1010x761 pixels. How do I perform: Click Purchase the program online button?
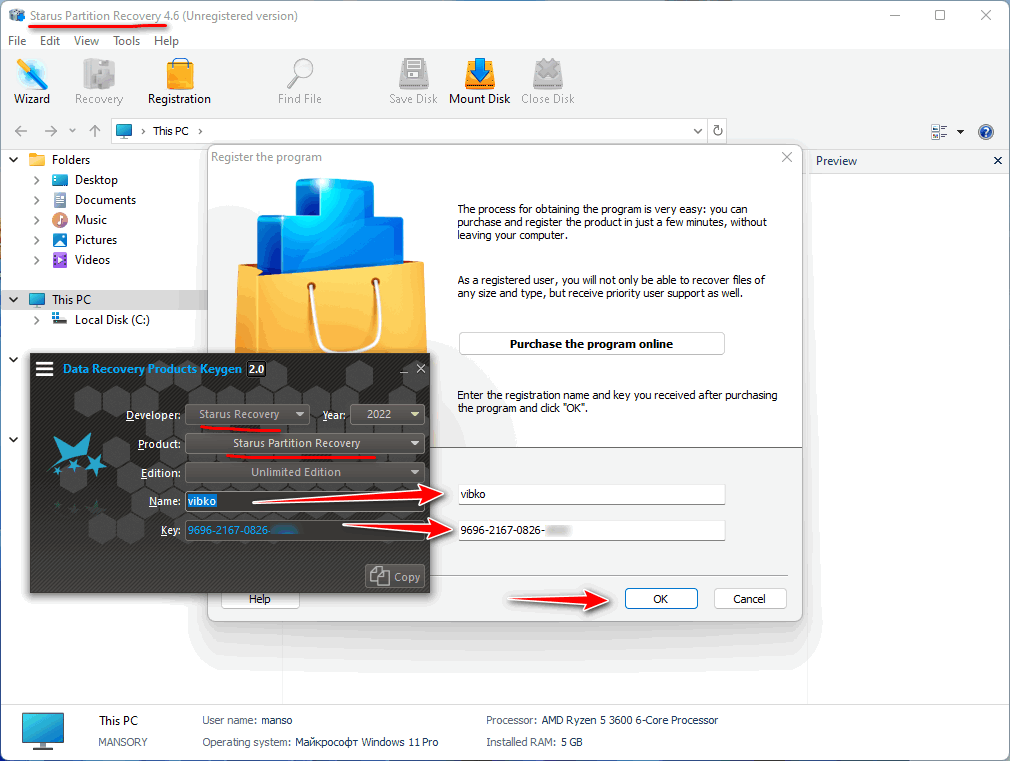(x=591, y=344)
